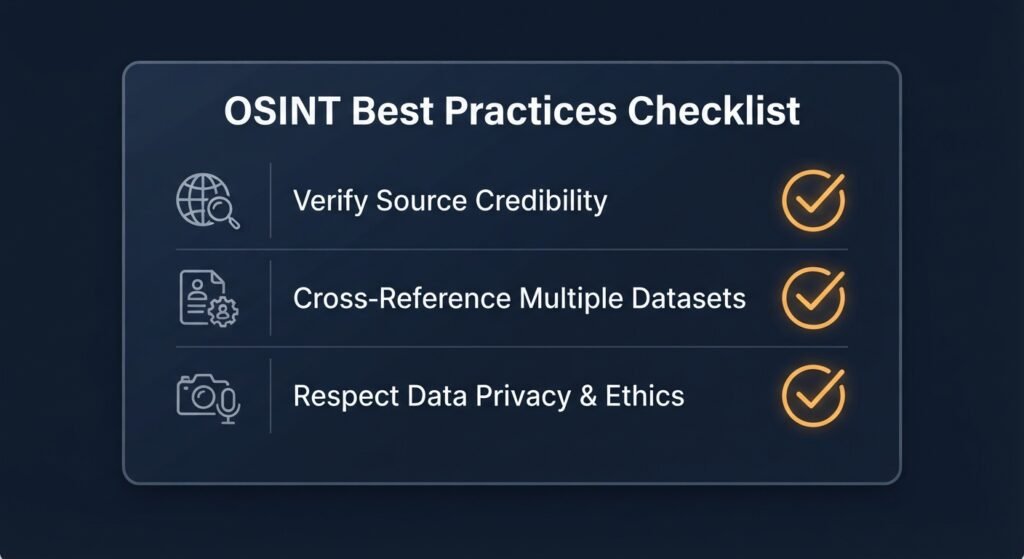
Task: Click the gear on the document icon
Action: pyautogui.click(x=223, y=311)
